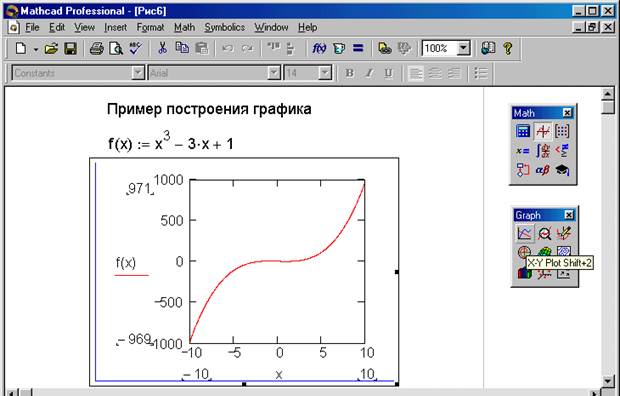
Task: Click the Calculate equals sign icon
Action: (x=358, y=49)
